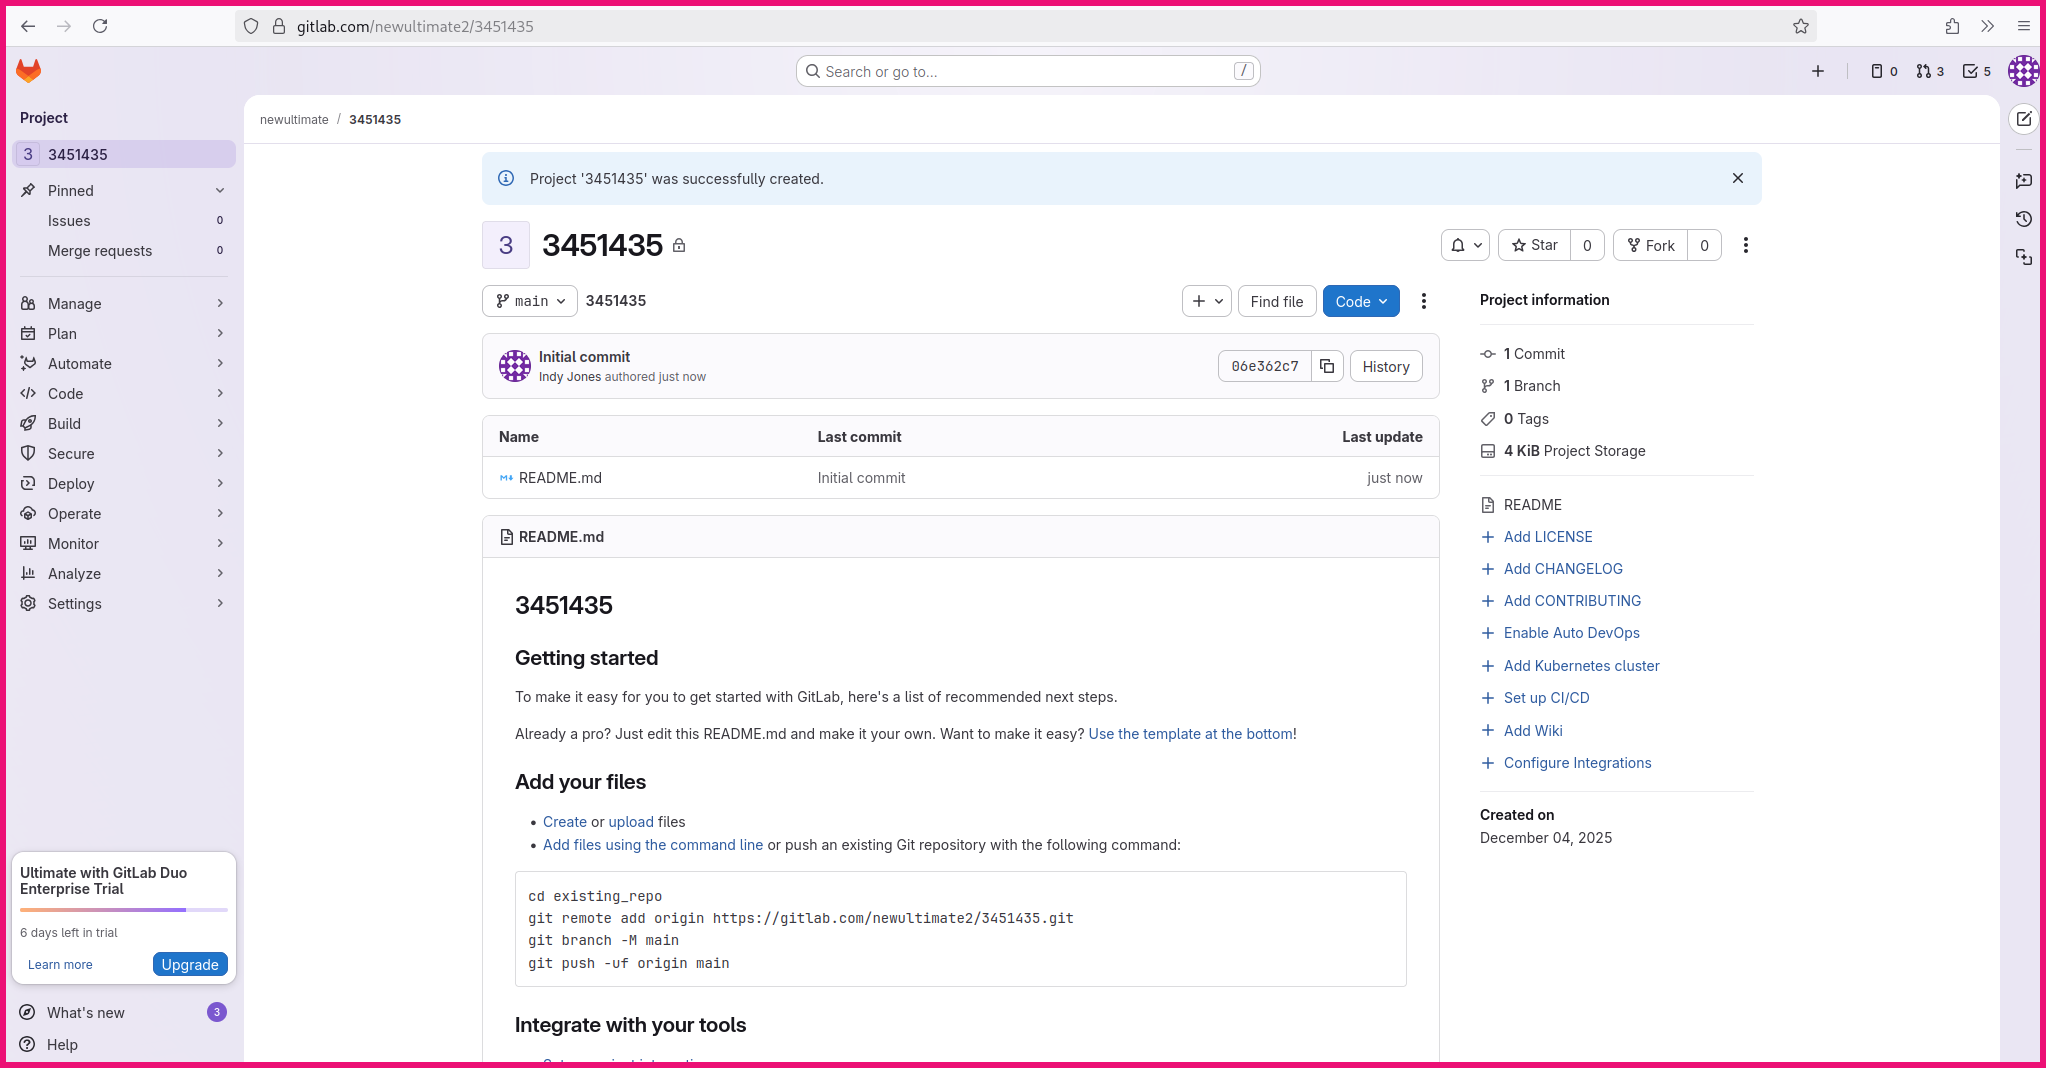Reload the page with the refresh icon
The width and height of the screenshot is (2046, 1068).
[100, 26]
